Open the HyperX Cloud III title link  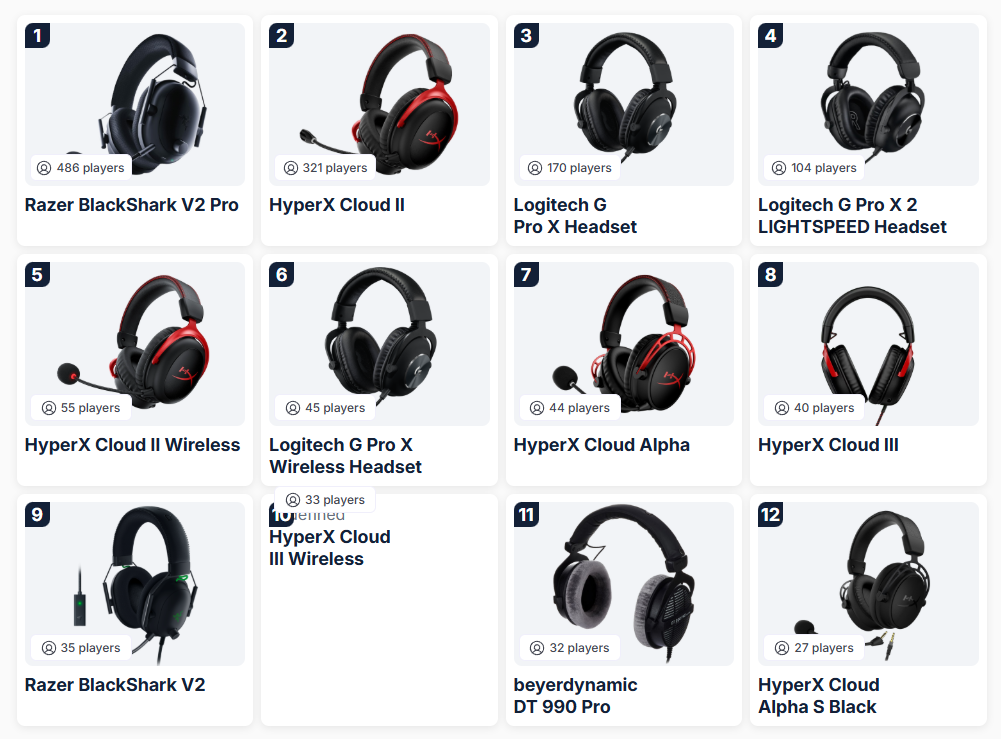pos(828,445)
